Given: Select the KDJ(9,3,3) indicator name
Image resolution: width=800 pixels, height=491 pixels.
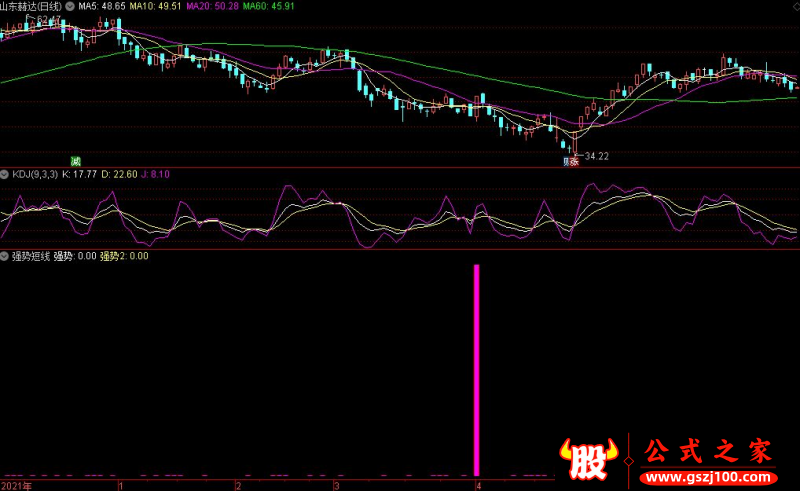Looking at the screenshot, I should point(35,175).
